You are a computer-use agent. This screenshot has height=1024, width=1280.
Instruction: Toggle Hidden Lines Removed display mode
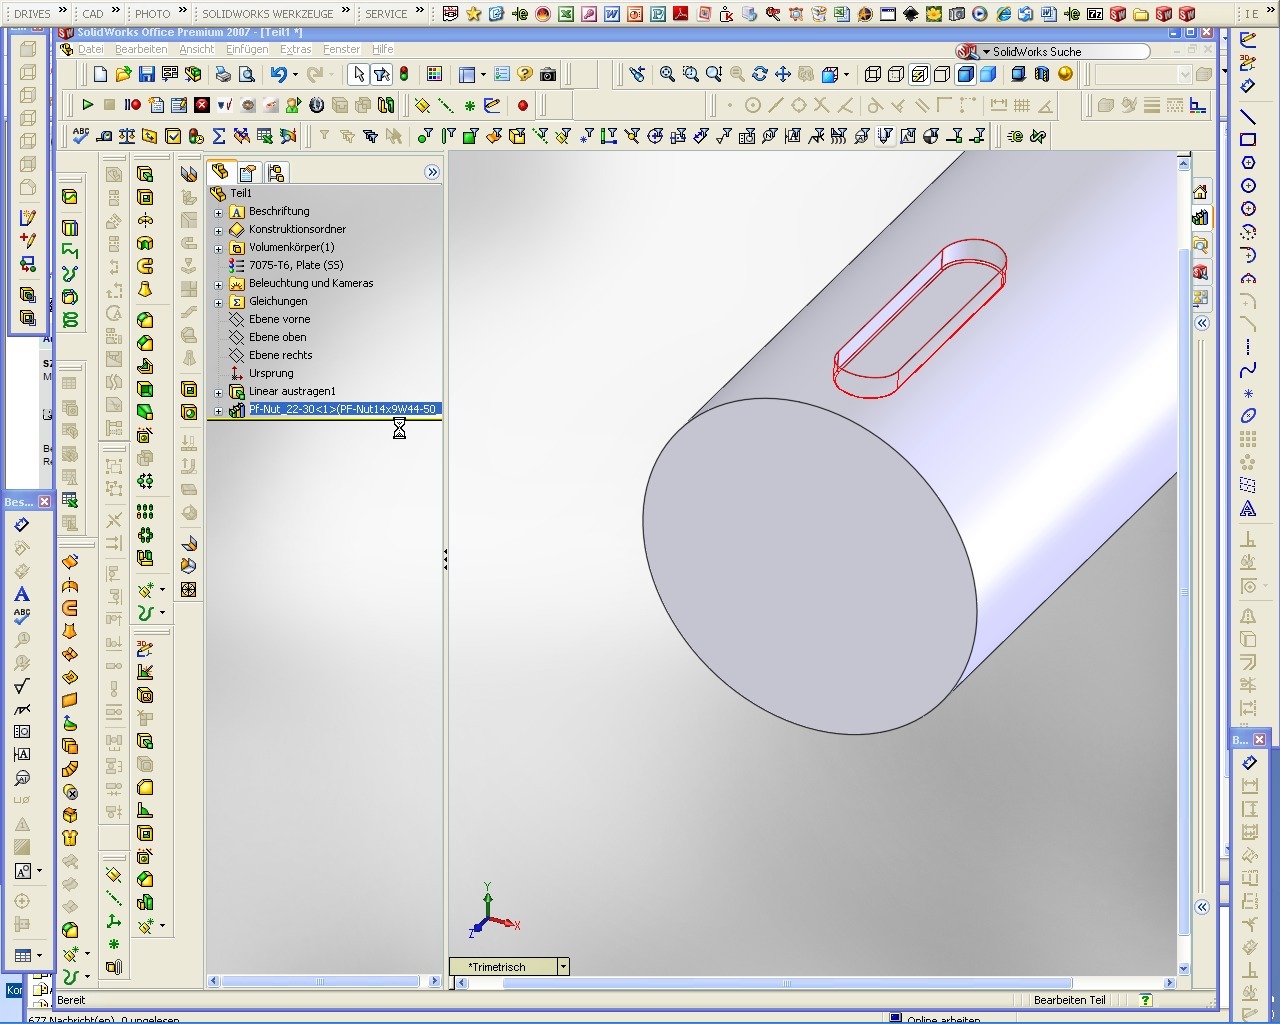(x=942, y=75)
